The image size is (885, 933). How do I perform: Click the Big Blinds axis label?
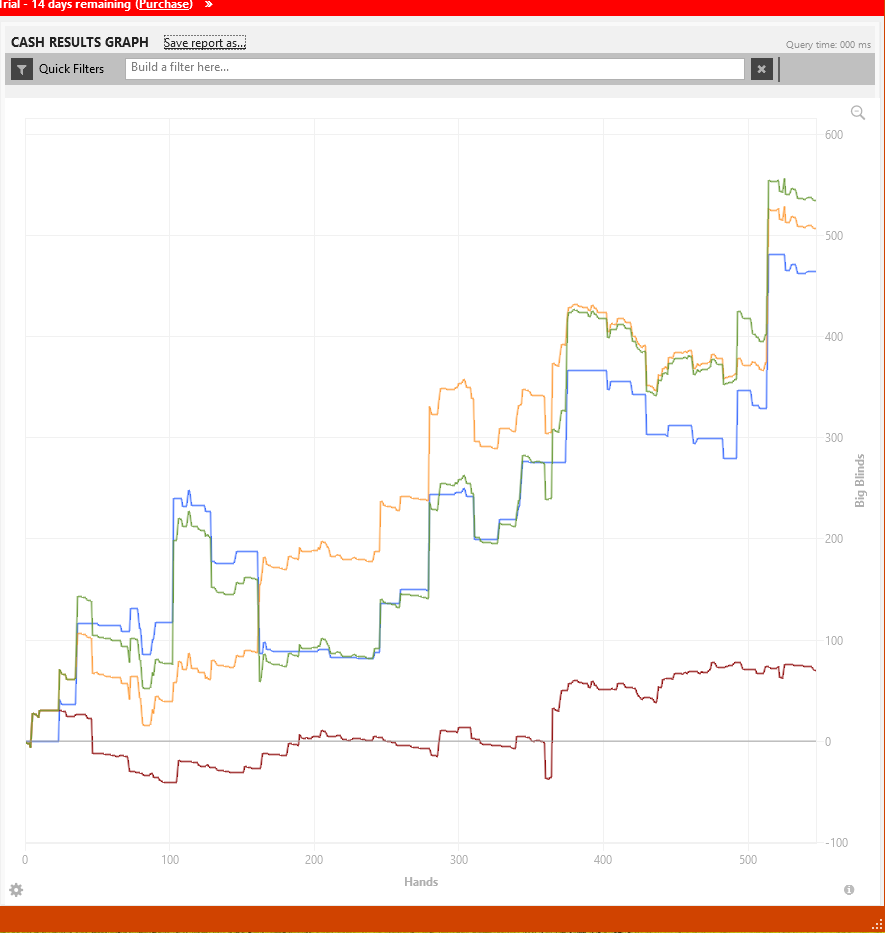point(859,481)
